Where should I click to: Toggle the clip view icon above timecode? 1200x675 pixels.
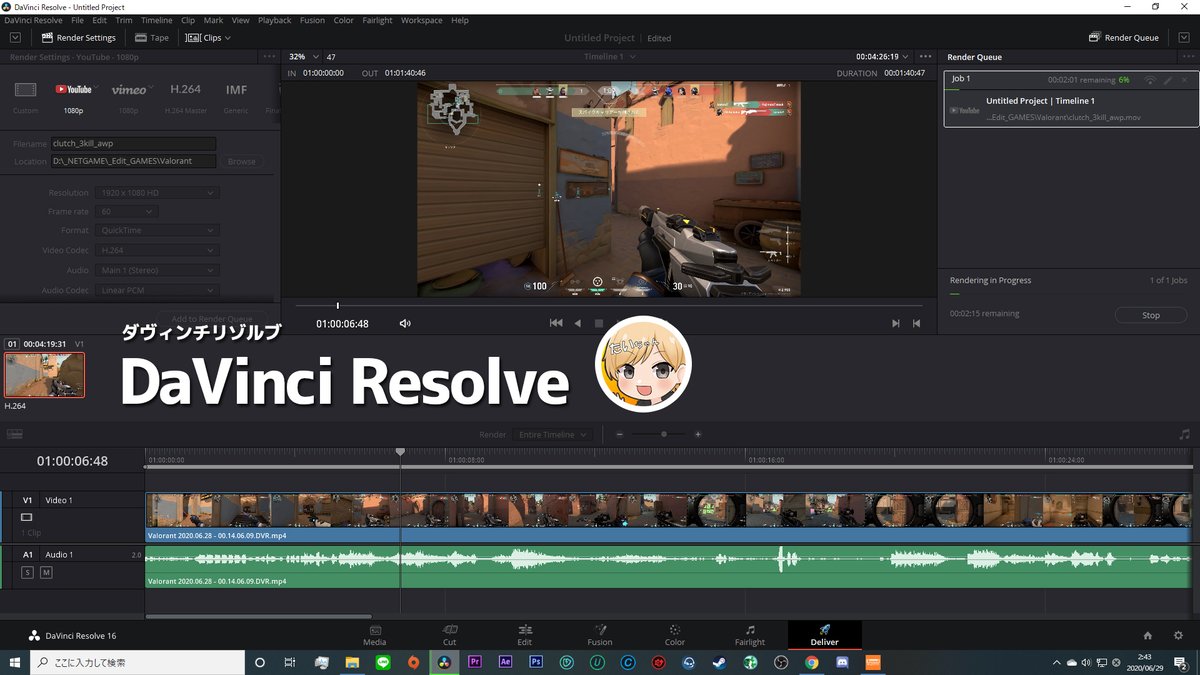pyautogui.click(x=15, y=434)
